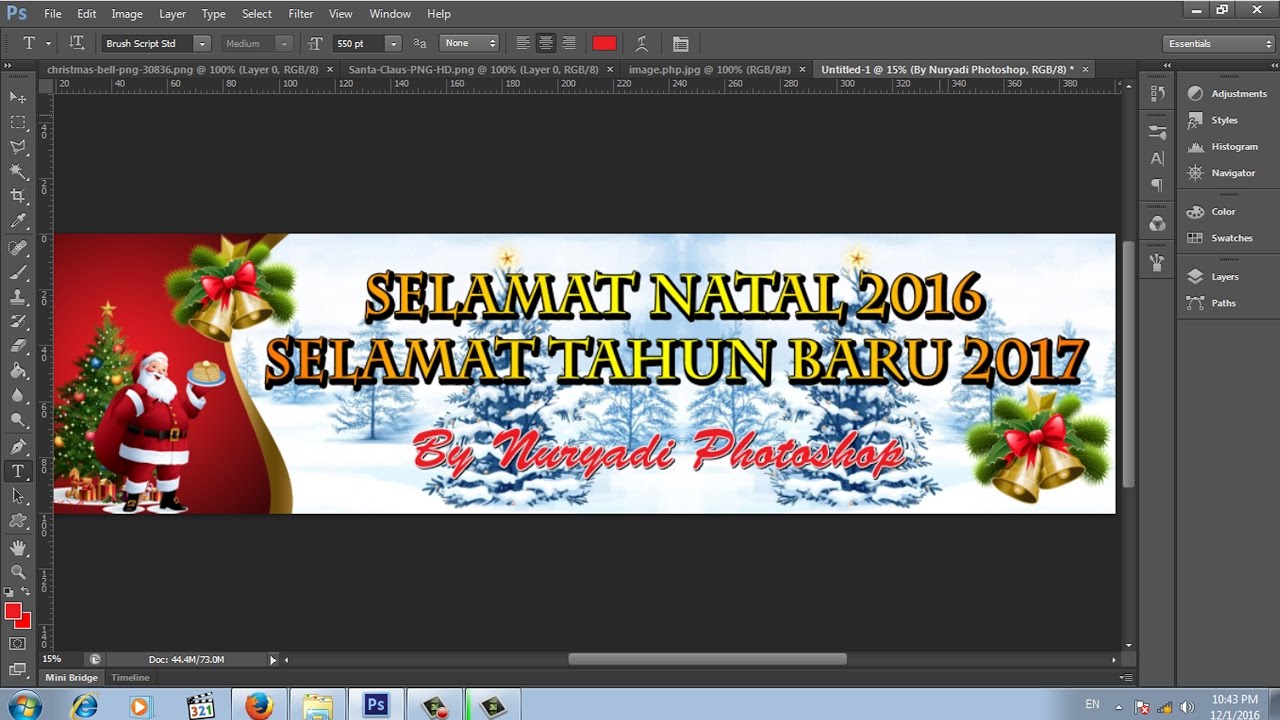
Task: Open the Essentials workspace dropdown
Action: 1220,43
